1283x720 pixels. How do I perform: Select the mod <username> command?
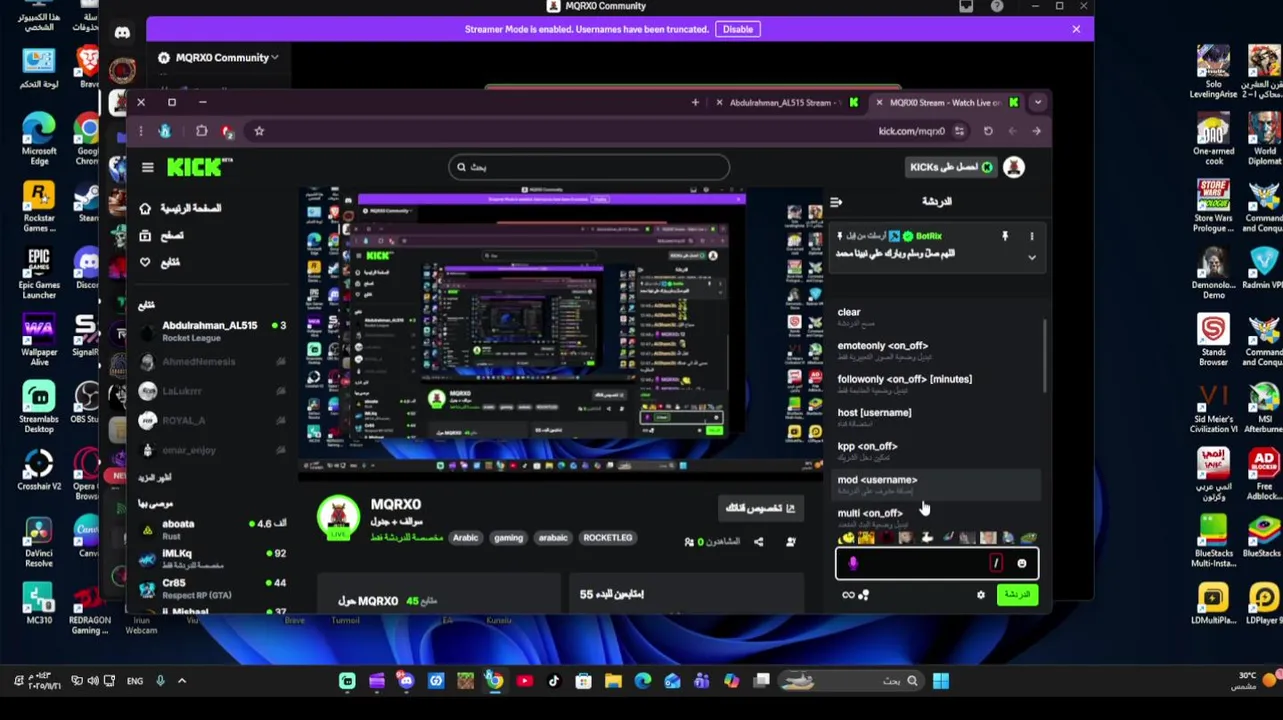pos(935,484)
